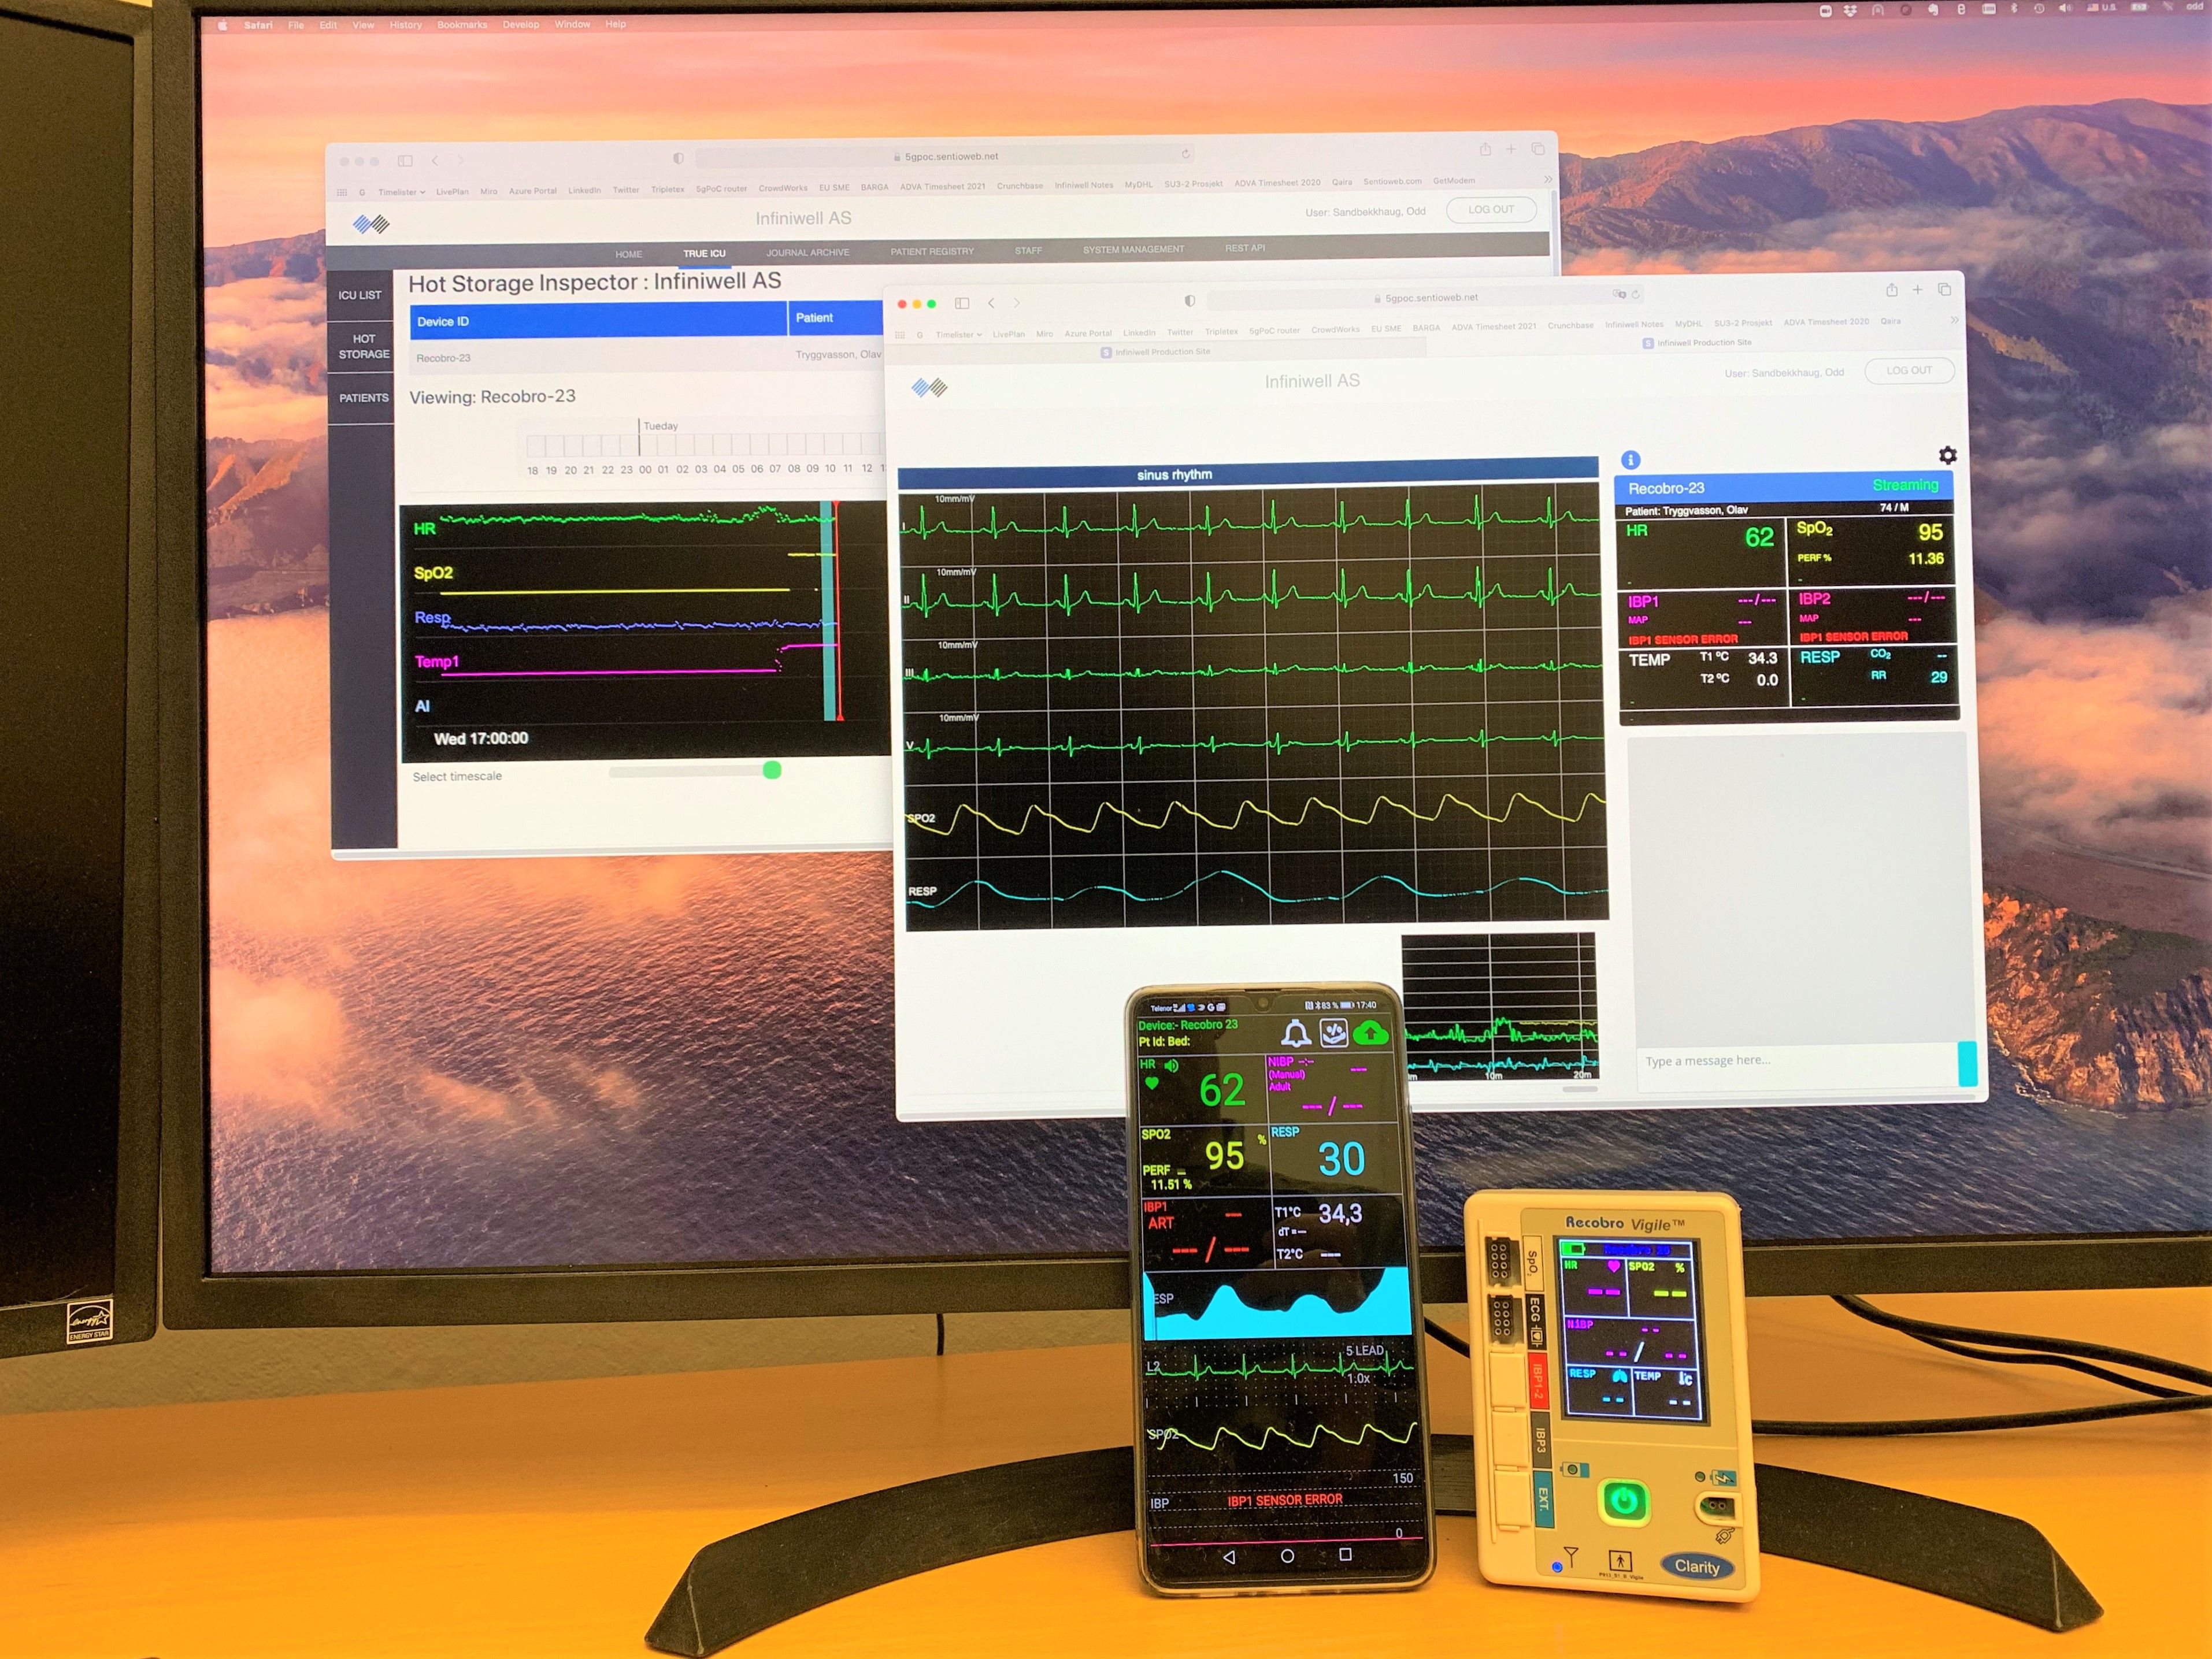
Task: Tap the alarm bell icon on phone
Action: click(1296, 1033)
